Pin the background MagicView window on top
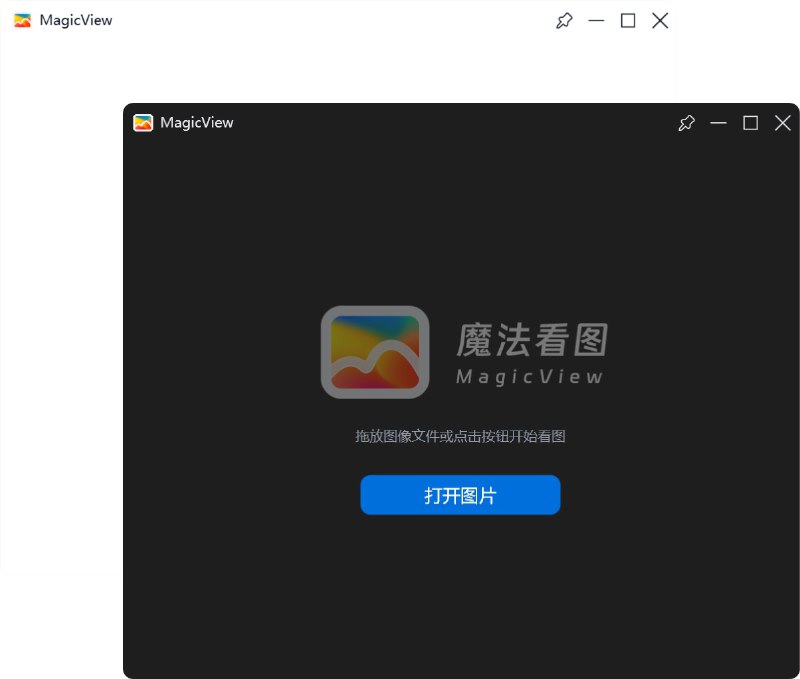The height and width of the screenshot is (679, 800). click(563, 20)
